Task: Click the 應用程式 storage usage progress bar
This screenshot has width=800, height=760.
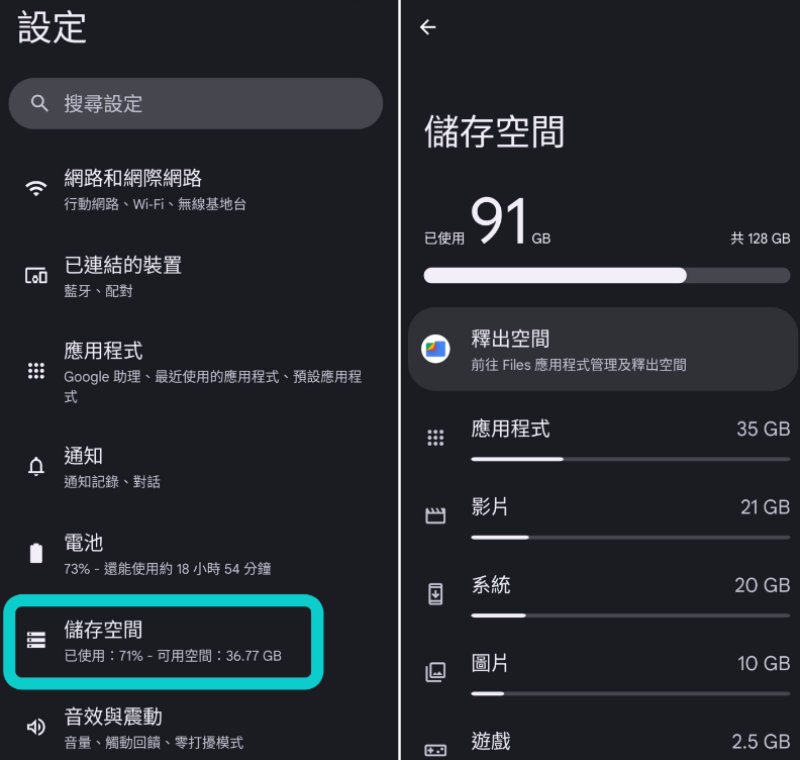Action: point(631,459)
